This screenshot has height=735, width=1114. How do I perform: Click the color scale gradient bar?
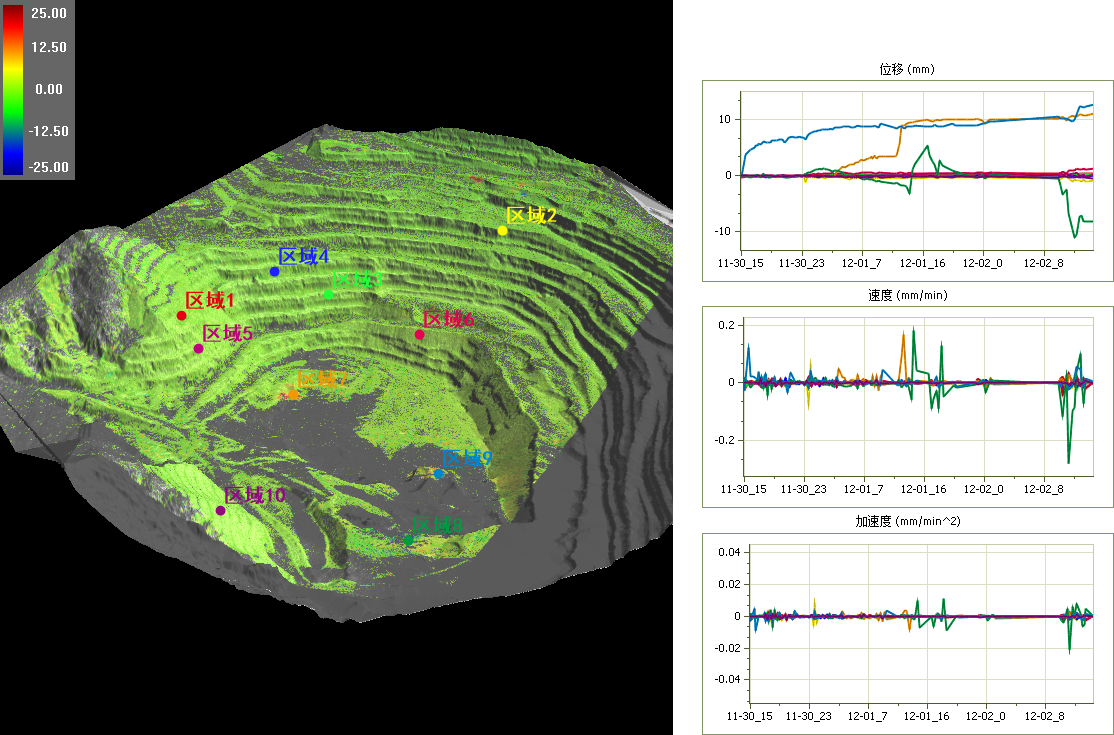[13, 89]
